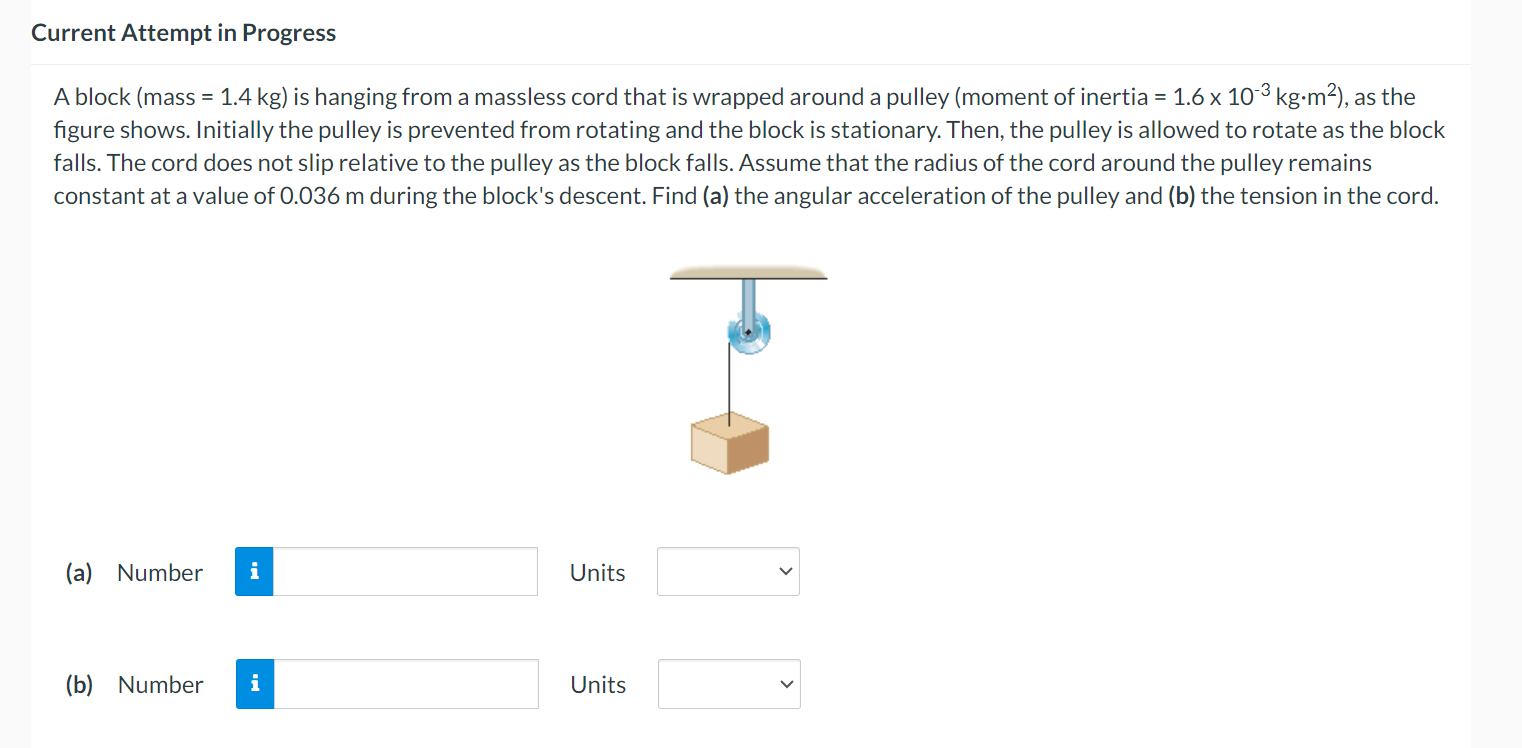Click the Units label next to part (b)
This screenshot has height=748, width=1522.
[x=597, y=684]
